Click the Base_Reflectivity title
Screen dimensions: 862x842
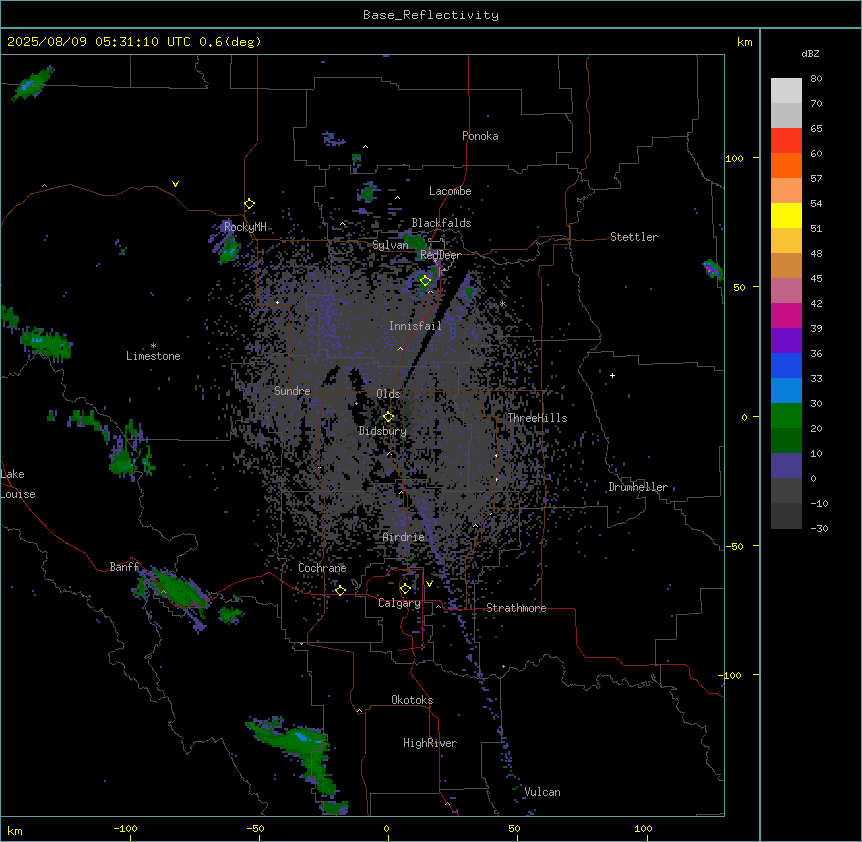coord(431,15)
